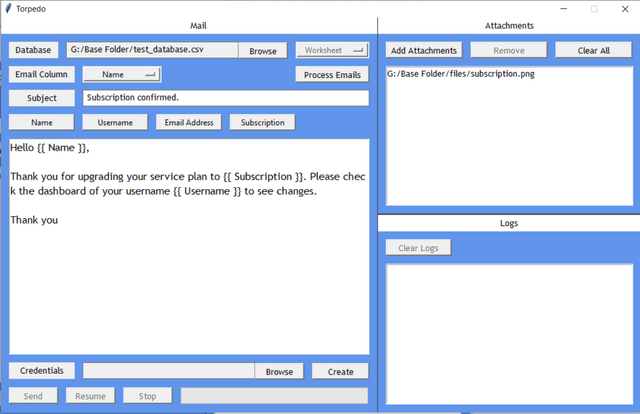
Task: Click the Resume button
Action: [90, 396]
